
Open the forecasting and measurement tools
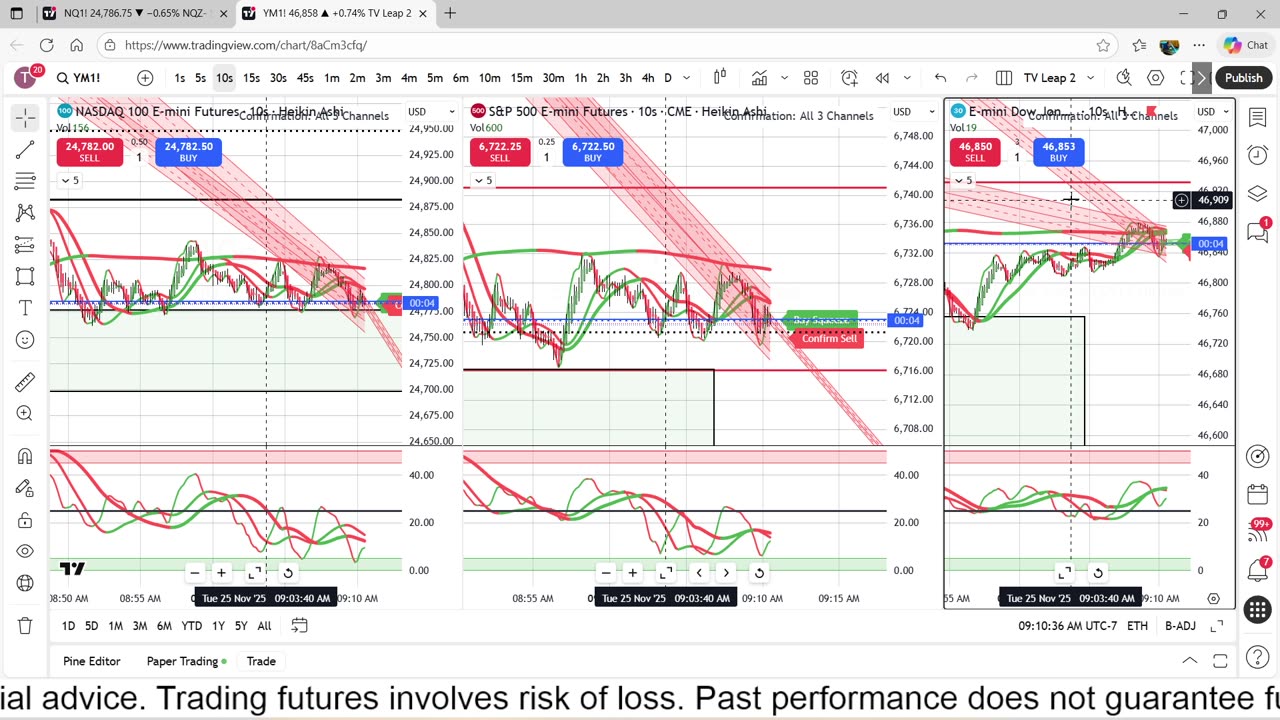(x=25, y=245)
